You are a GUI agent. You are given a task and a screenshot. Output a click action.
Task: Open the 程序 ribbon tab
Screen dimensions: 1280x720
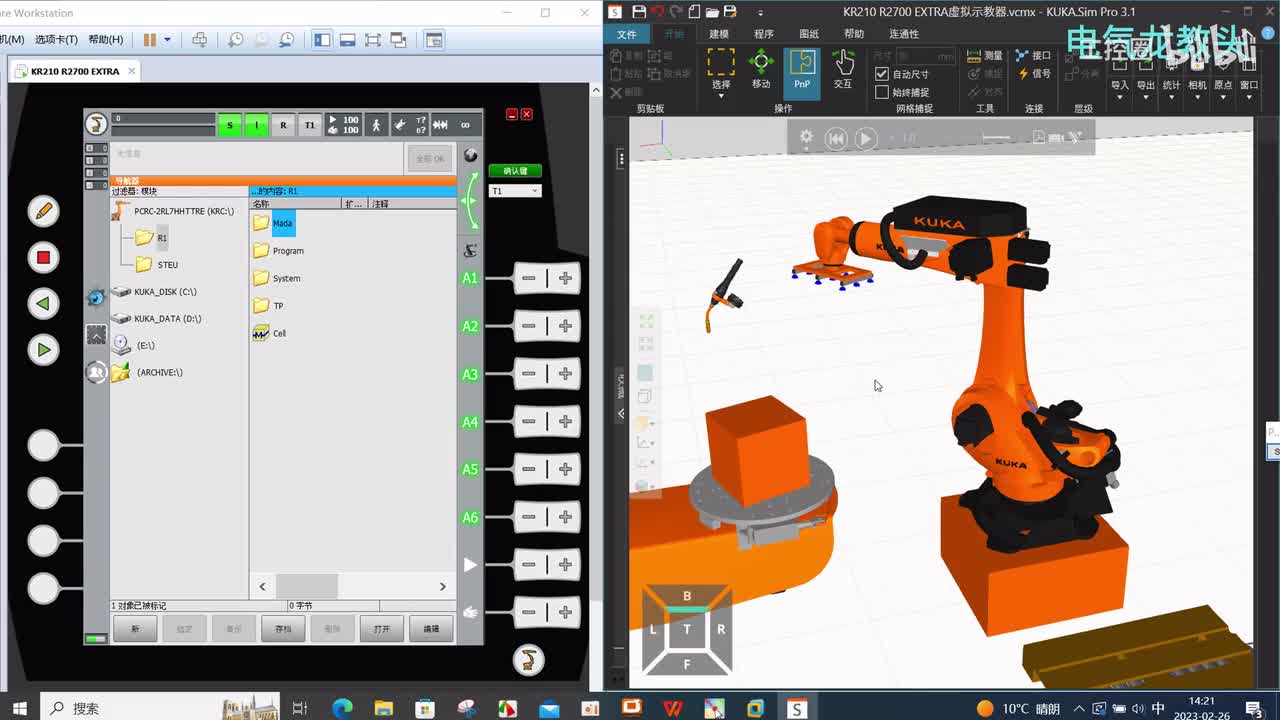[764, 34]
